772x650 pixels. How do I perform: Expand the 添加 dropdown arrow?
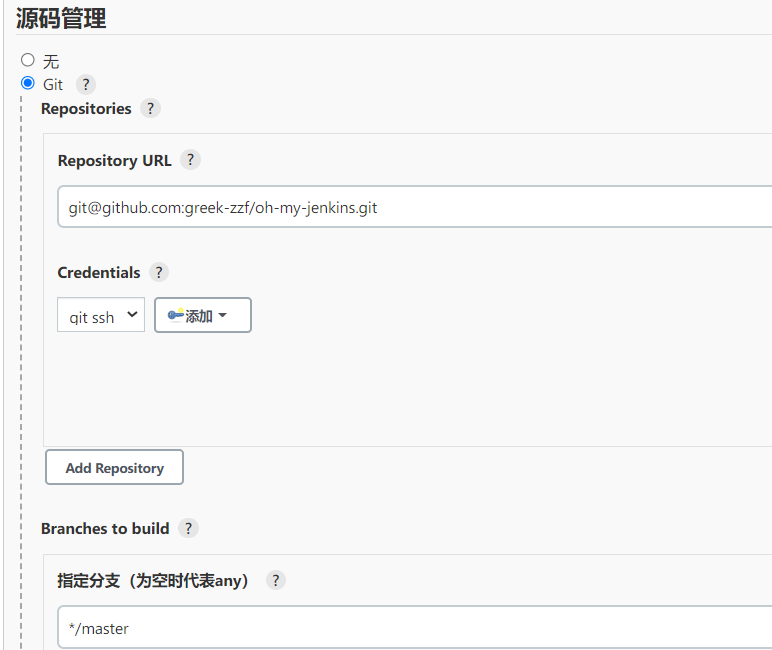(223, 315)
